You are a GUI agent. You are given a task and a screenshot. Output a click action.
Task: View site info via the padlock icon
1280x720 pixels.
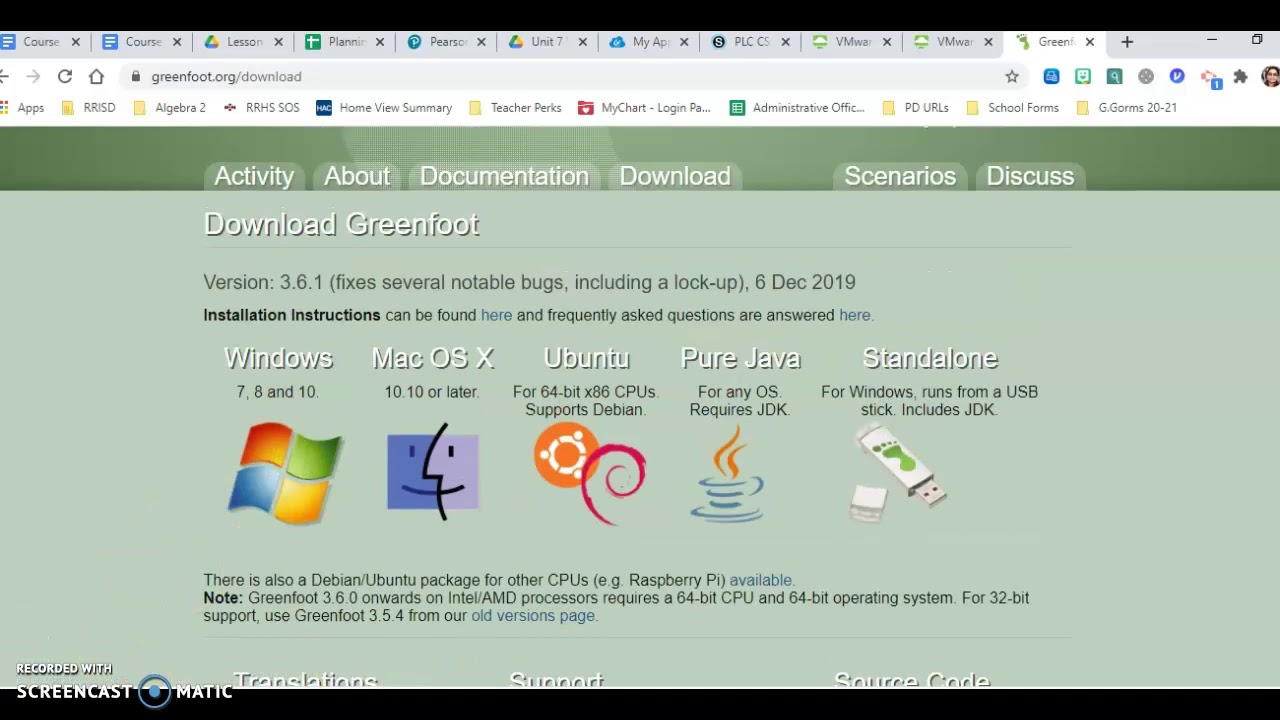pos(136,76)
